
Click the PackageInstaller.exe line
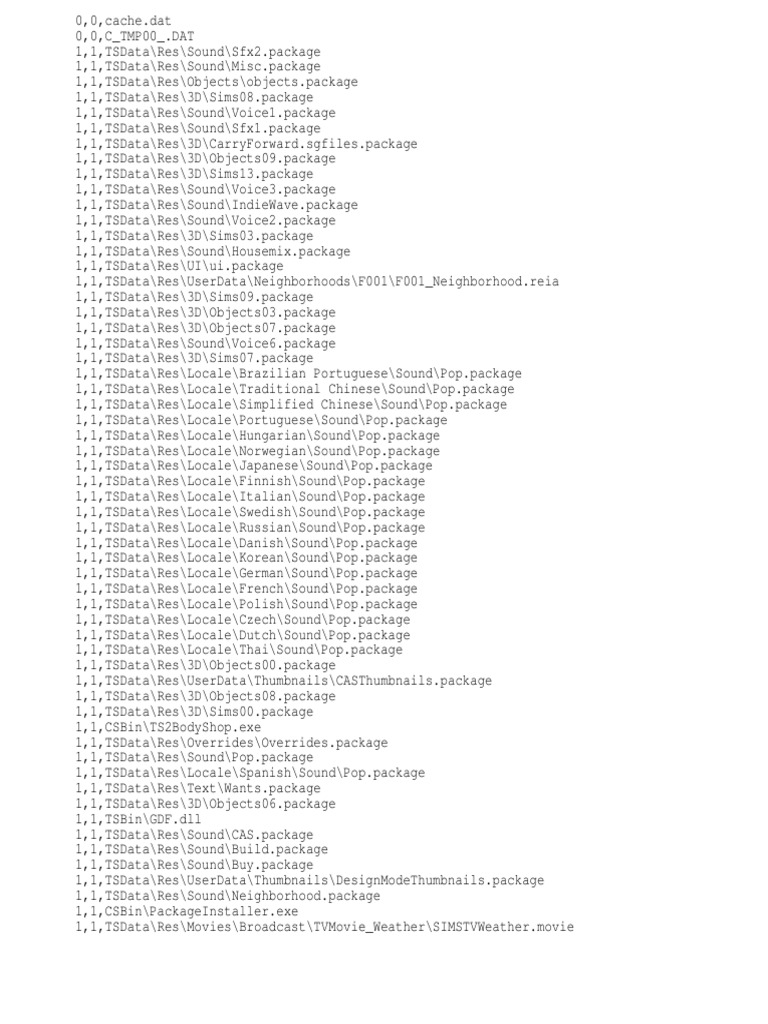[x=187, y=912]
